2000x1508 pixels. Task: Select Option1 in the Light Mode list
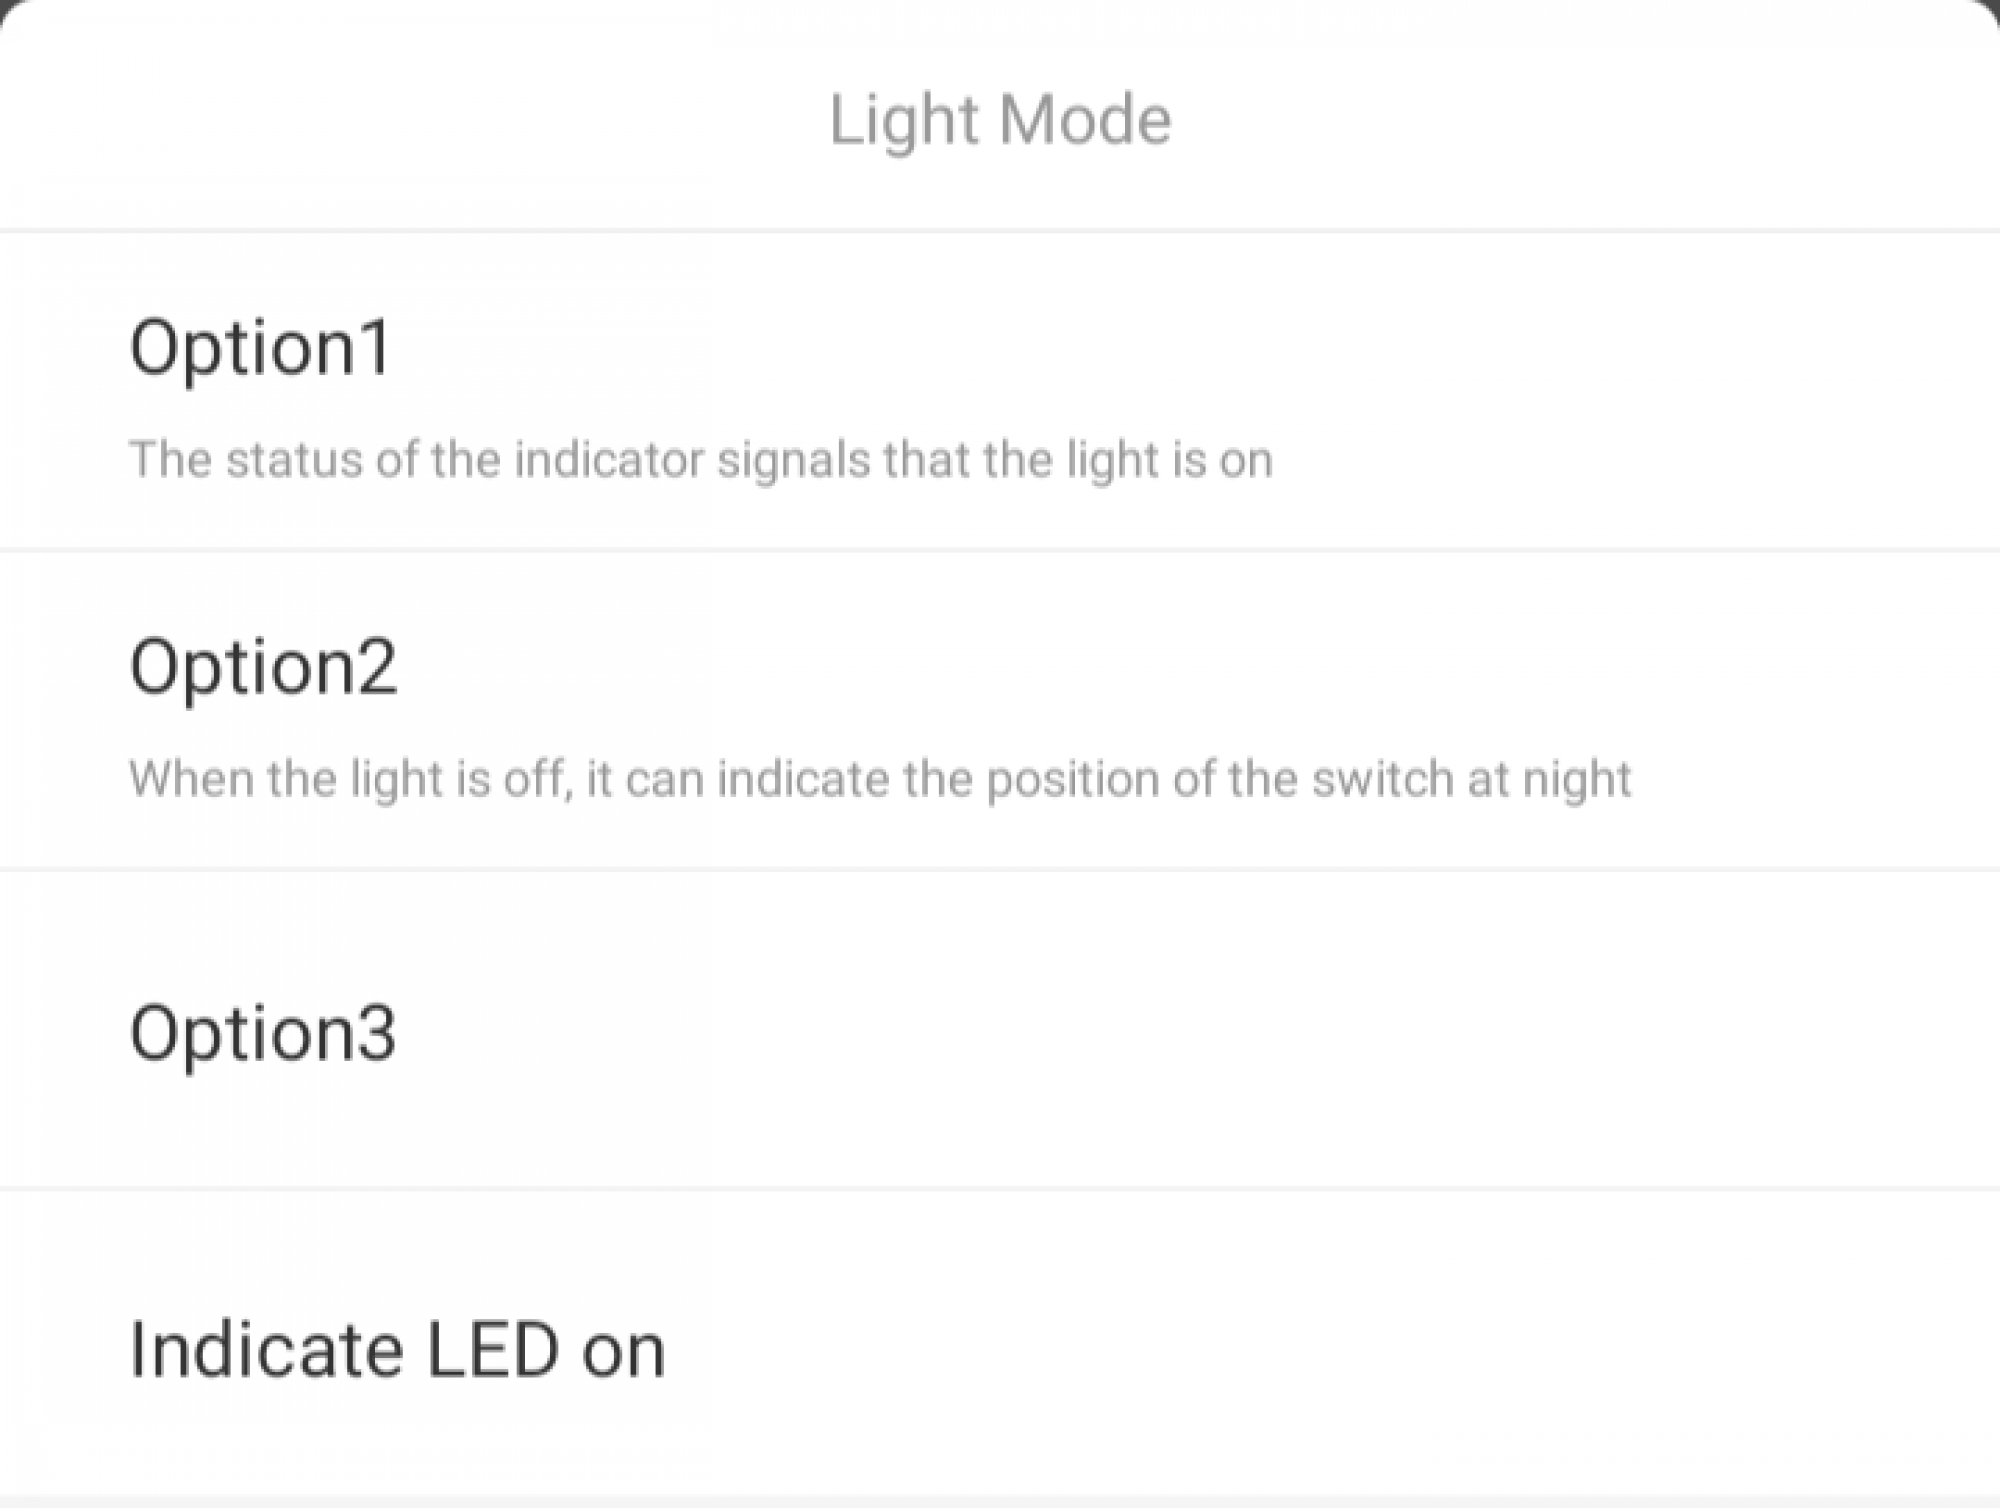tap(1000, 391)
